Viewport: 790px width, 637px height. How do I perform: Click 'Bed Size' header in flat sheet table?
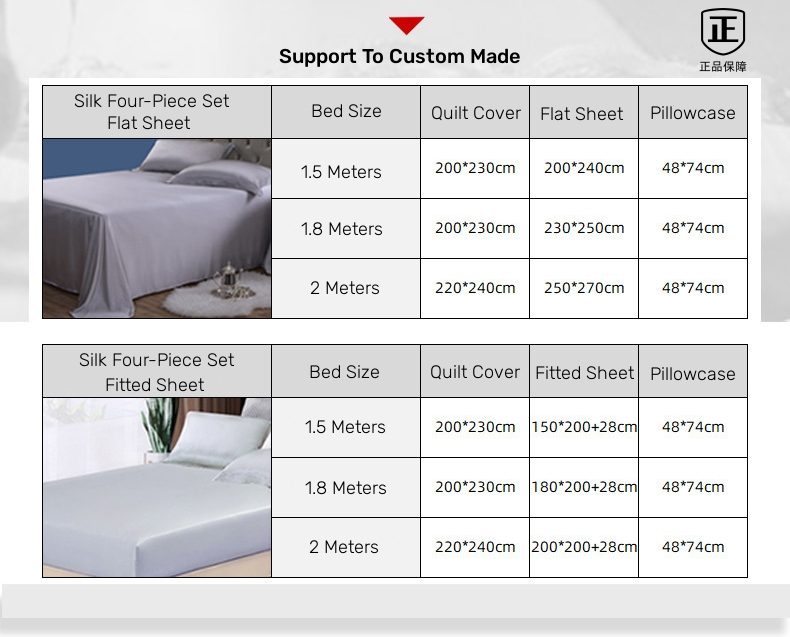(346, 111)
